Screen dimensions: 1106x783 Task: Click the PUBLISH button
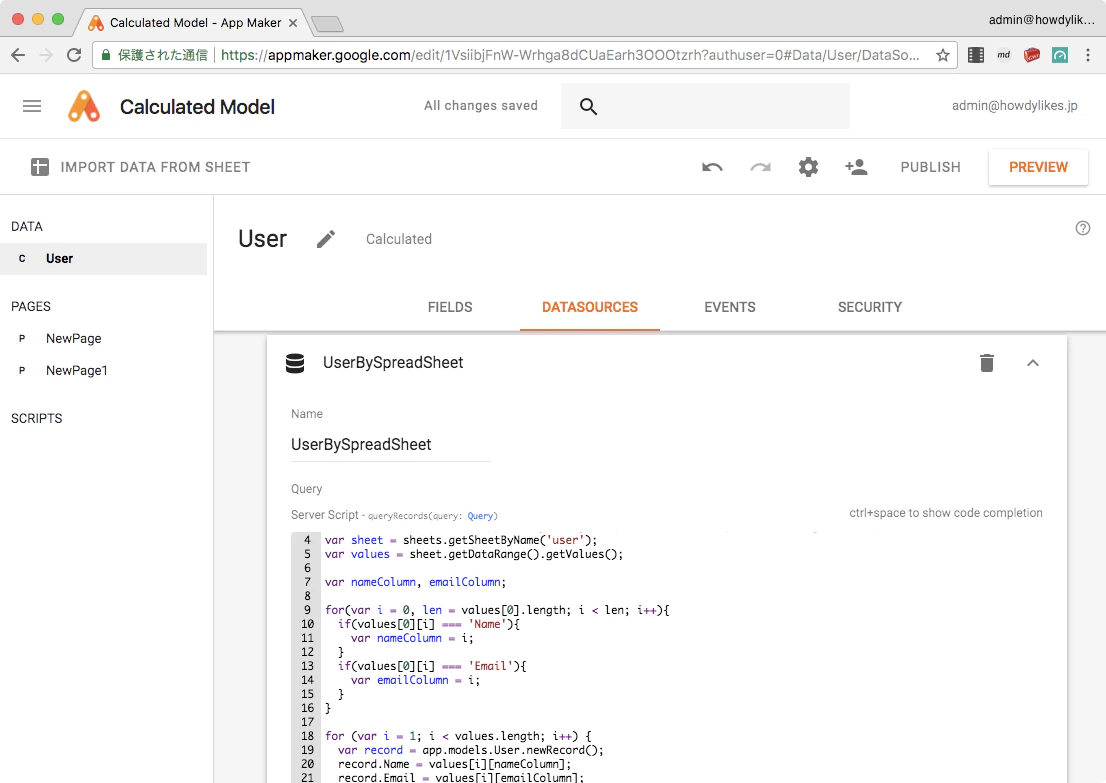pos(930,167)
